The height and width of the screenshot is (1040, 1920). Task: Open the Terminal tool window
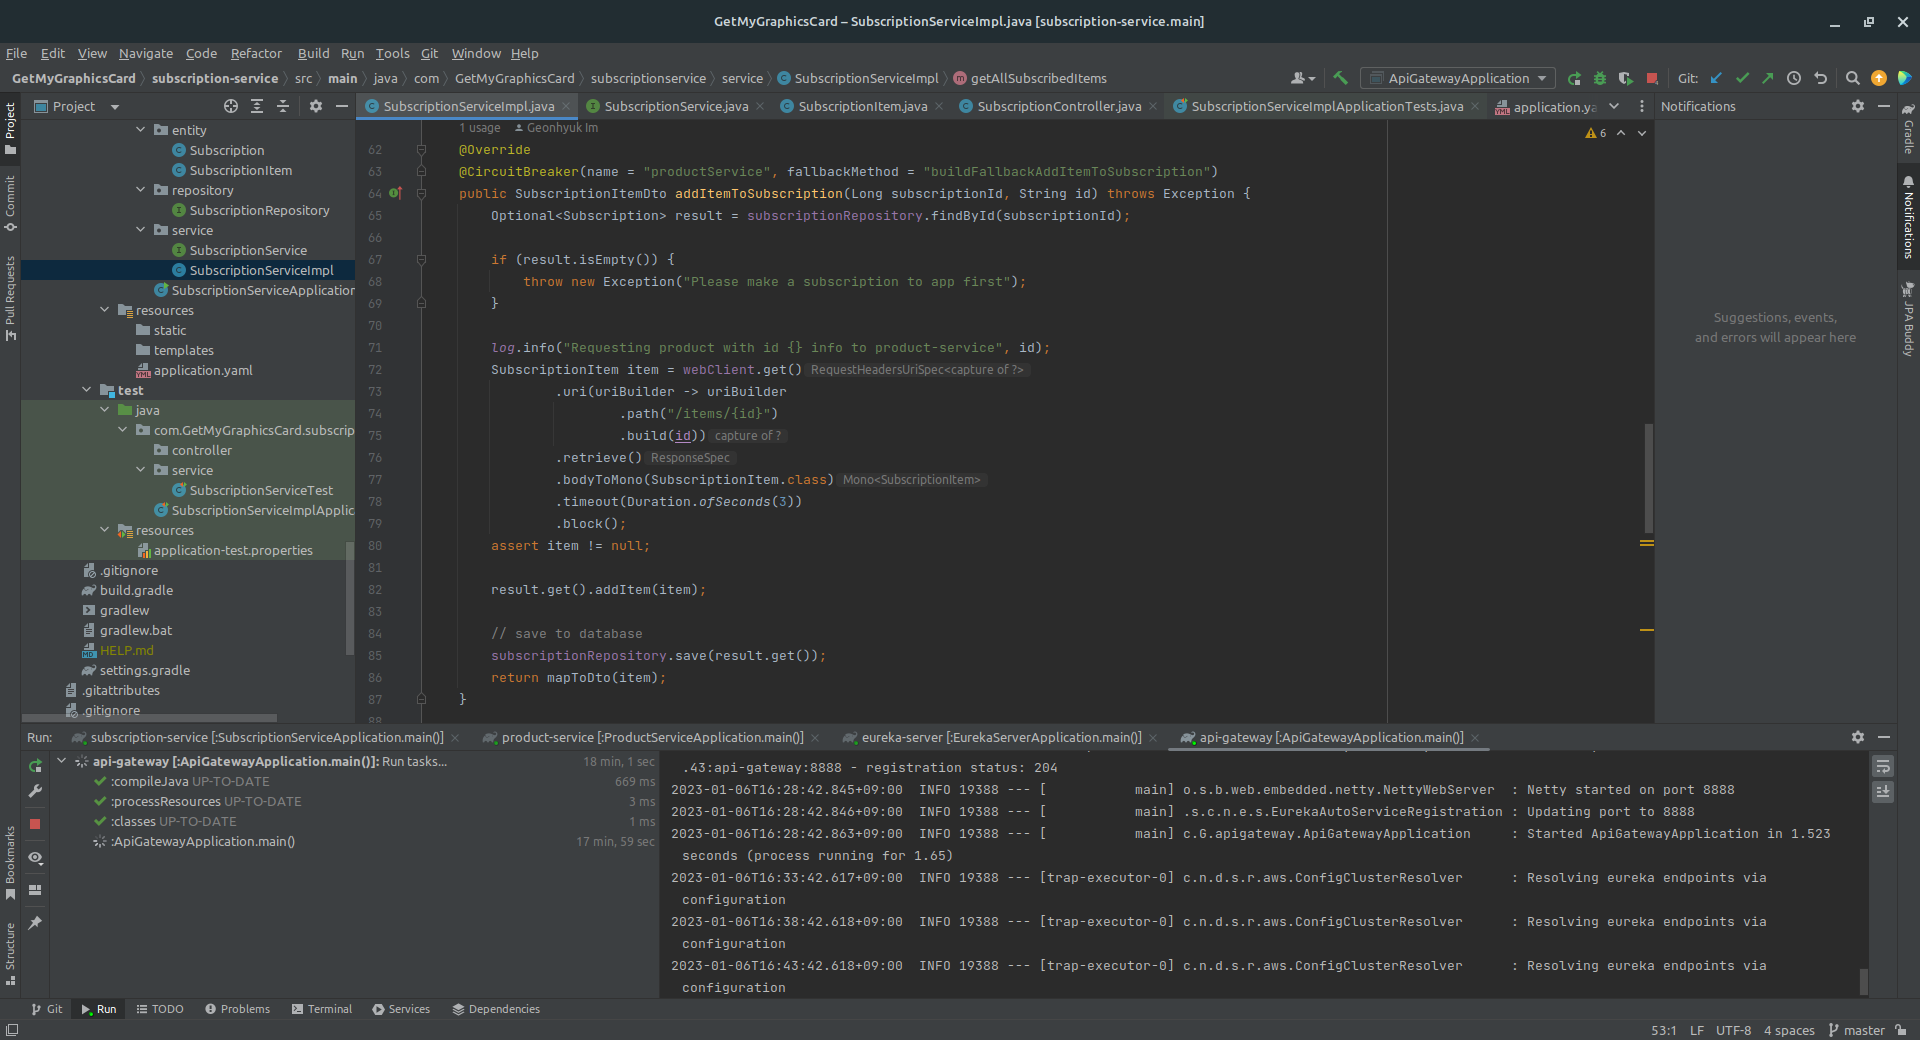[321, 1009]
